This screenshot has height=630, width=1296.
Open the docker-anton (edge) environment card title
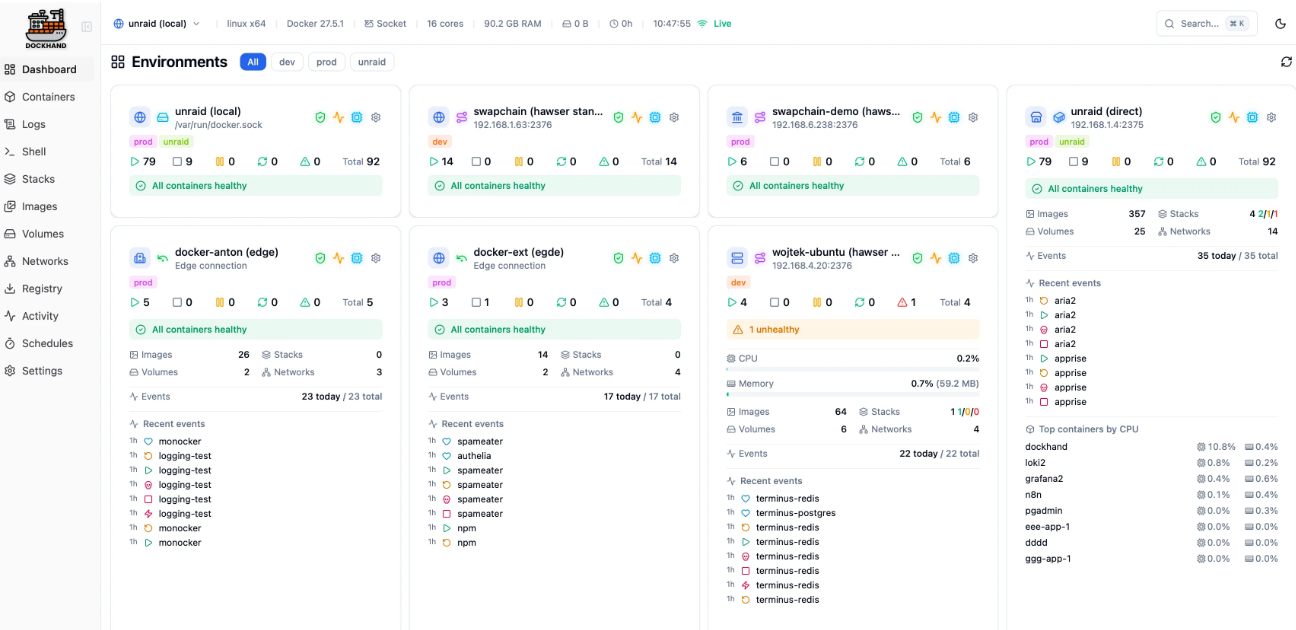(x=227, y=252)
